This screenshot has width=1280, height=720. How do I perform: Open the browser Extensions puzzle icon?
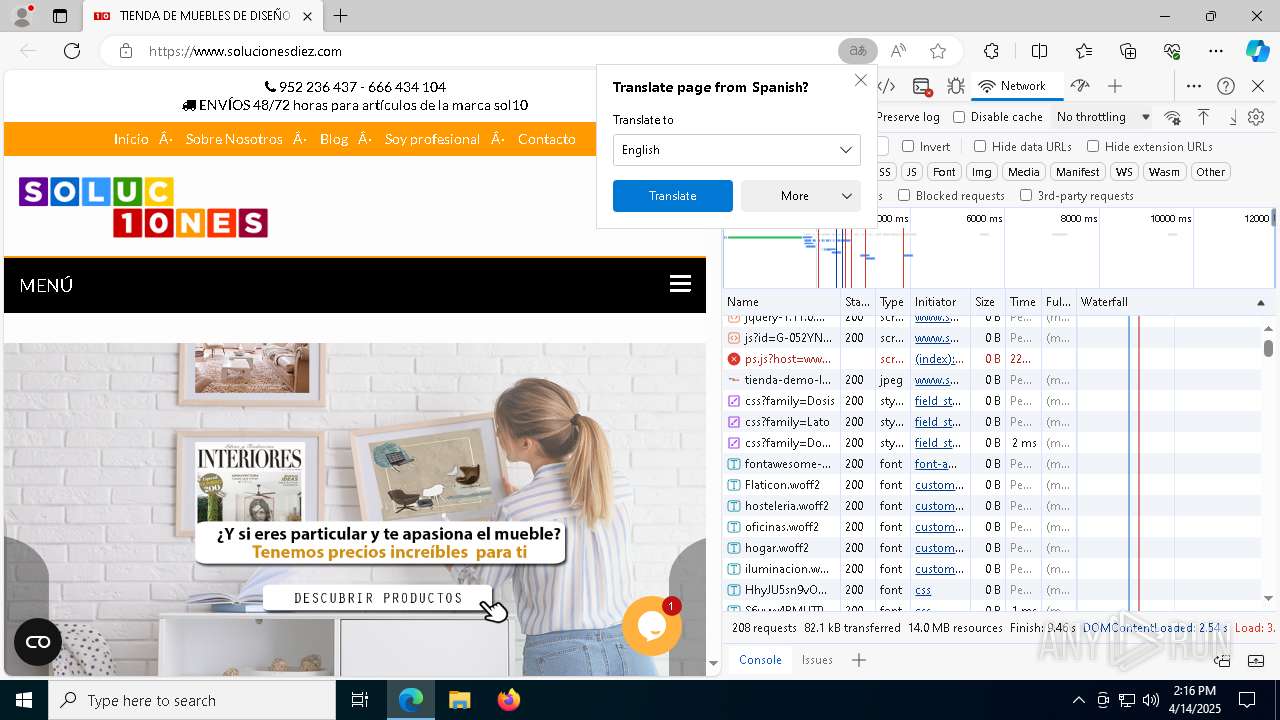[x=991, y=51]
